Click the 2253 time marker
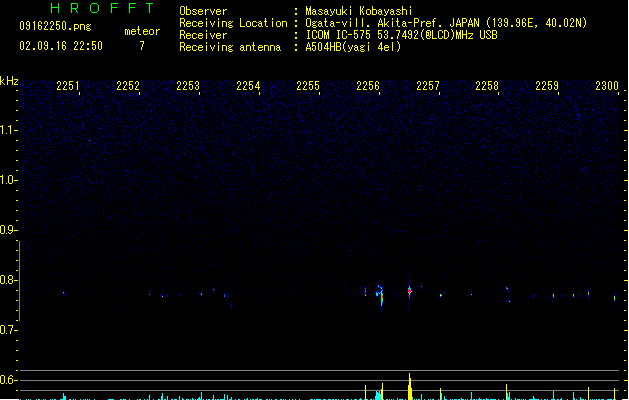Screen dimensions: 629x400 tap(188, 86)
